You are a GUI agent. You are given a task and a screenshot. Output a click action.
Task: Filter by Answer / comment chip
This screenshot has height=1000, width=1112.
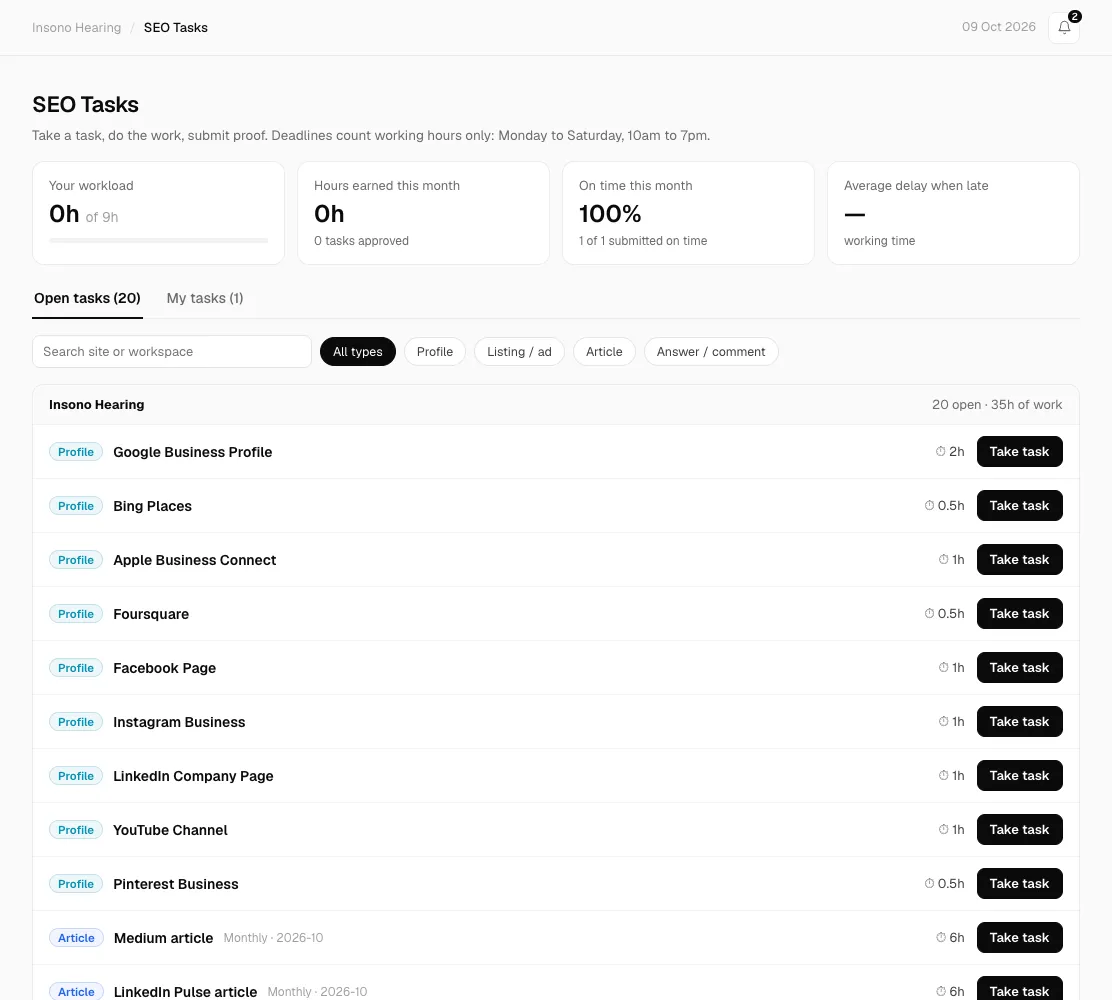click(x=711, y=352)
